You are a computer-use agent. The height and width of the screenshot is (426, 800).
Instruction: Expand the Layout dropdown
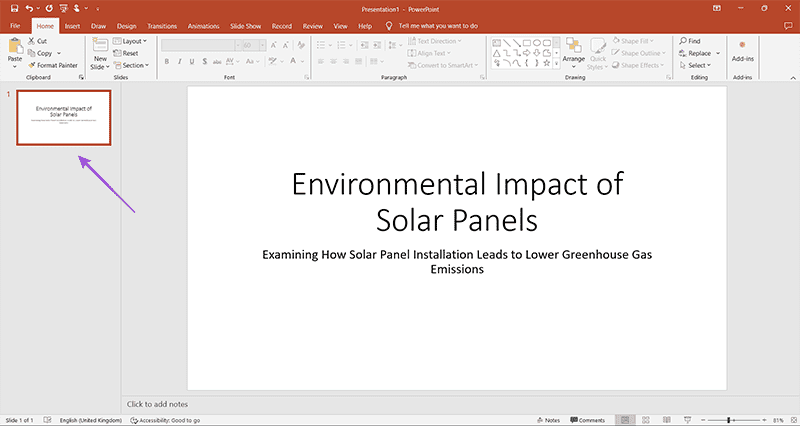coord(133,41)
